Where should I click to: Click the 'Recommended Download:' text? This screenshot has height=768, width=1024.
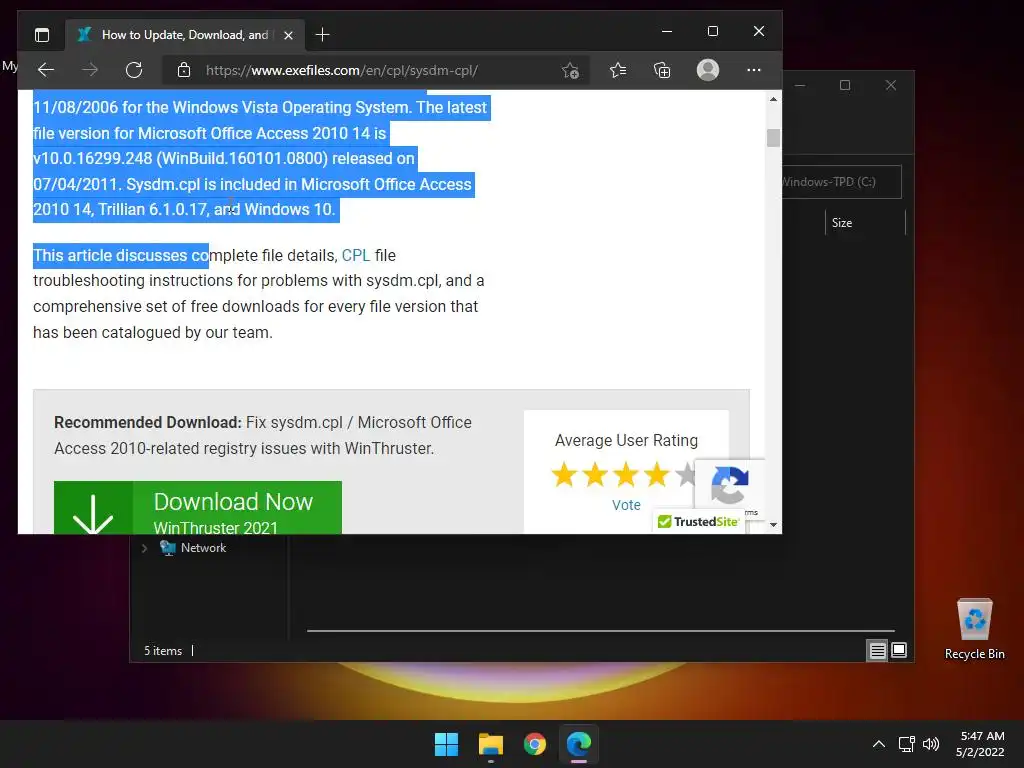click(x=148, y=423)
